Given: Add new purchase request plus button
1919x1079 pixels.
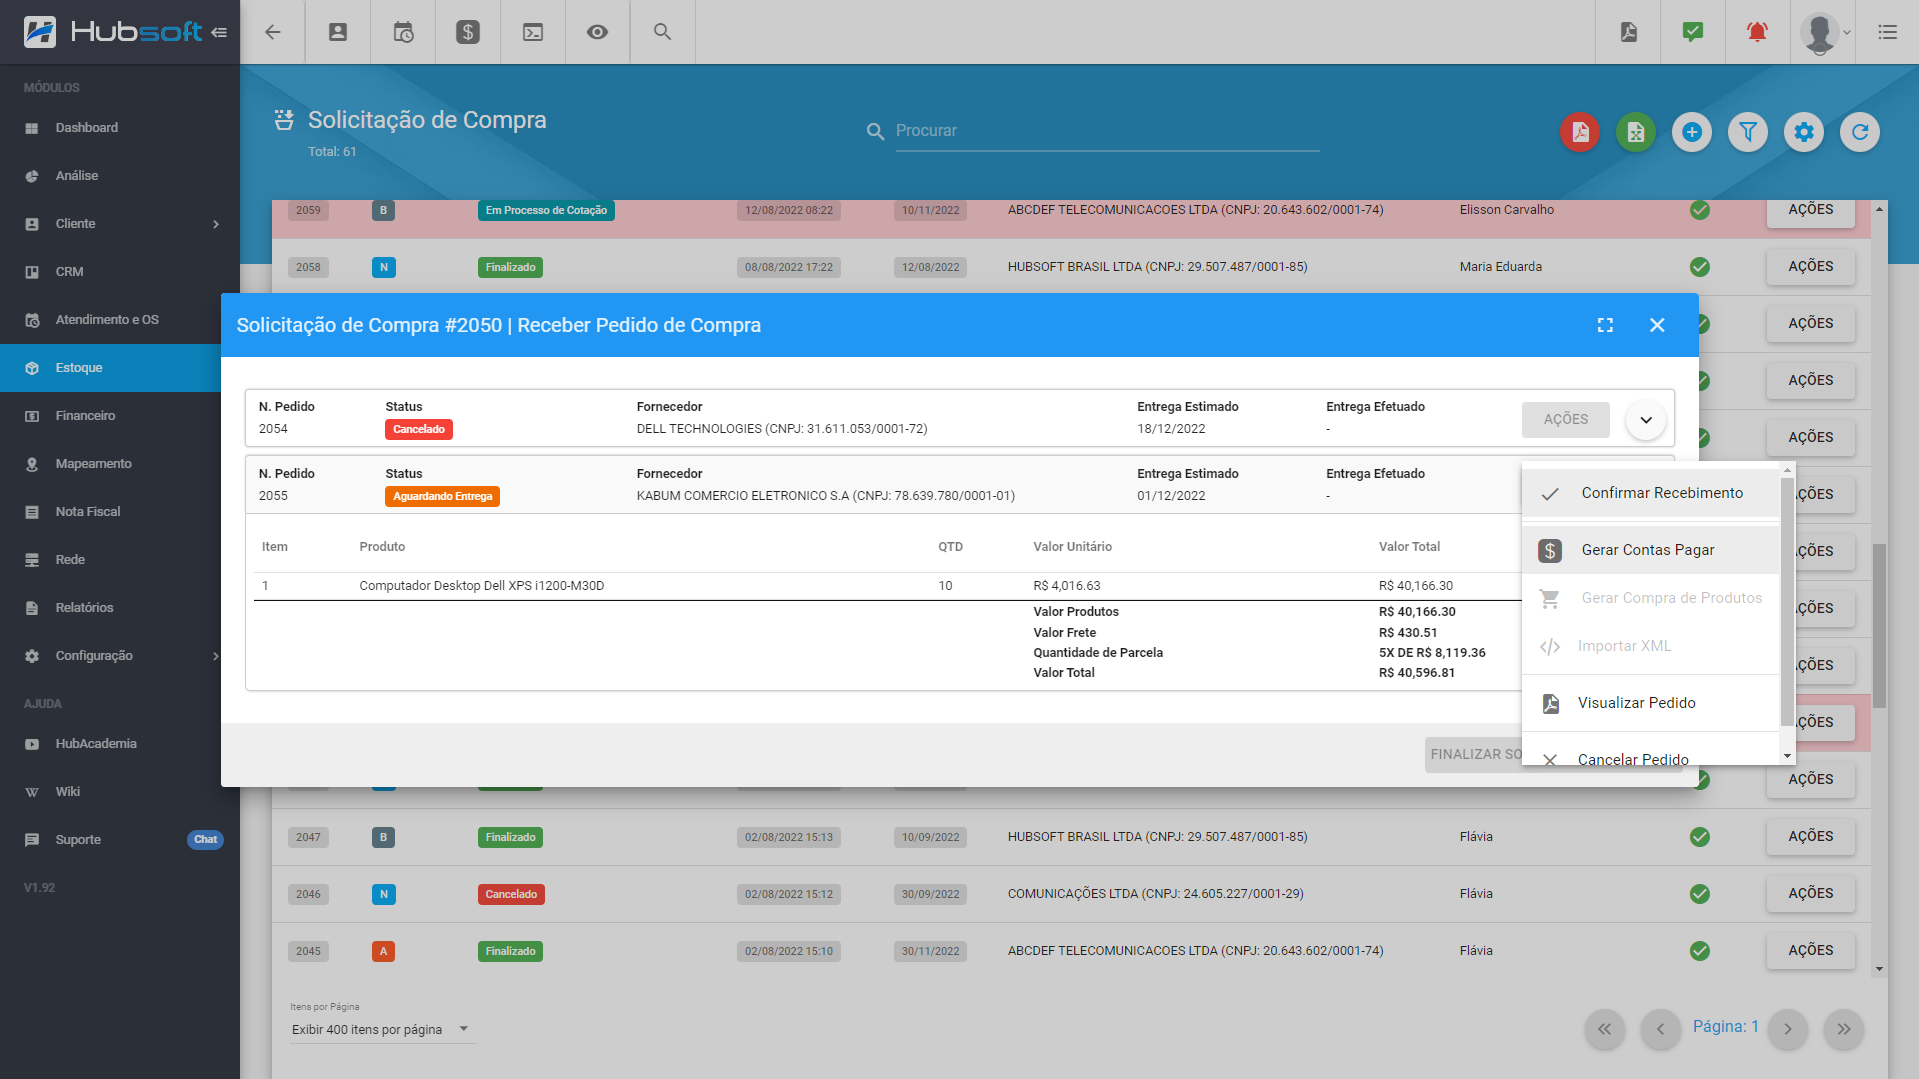Looking at the screenshot, I should (1692, 132).
